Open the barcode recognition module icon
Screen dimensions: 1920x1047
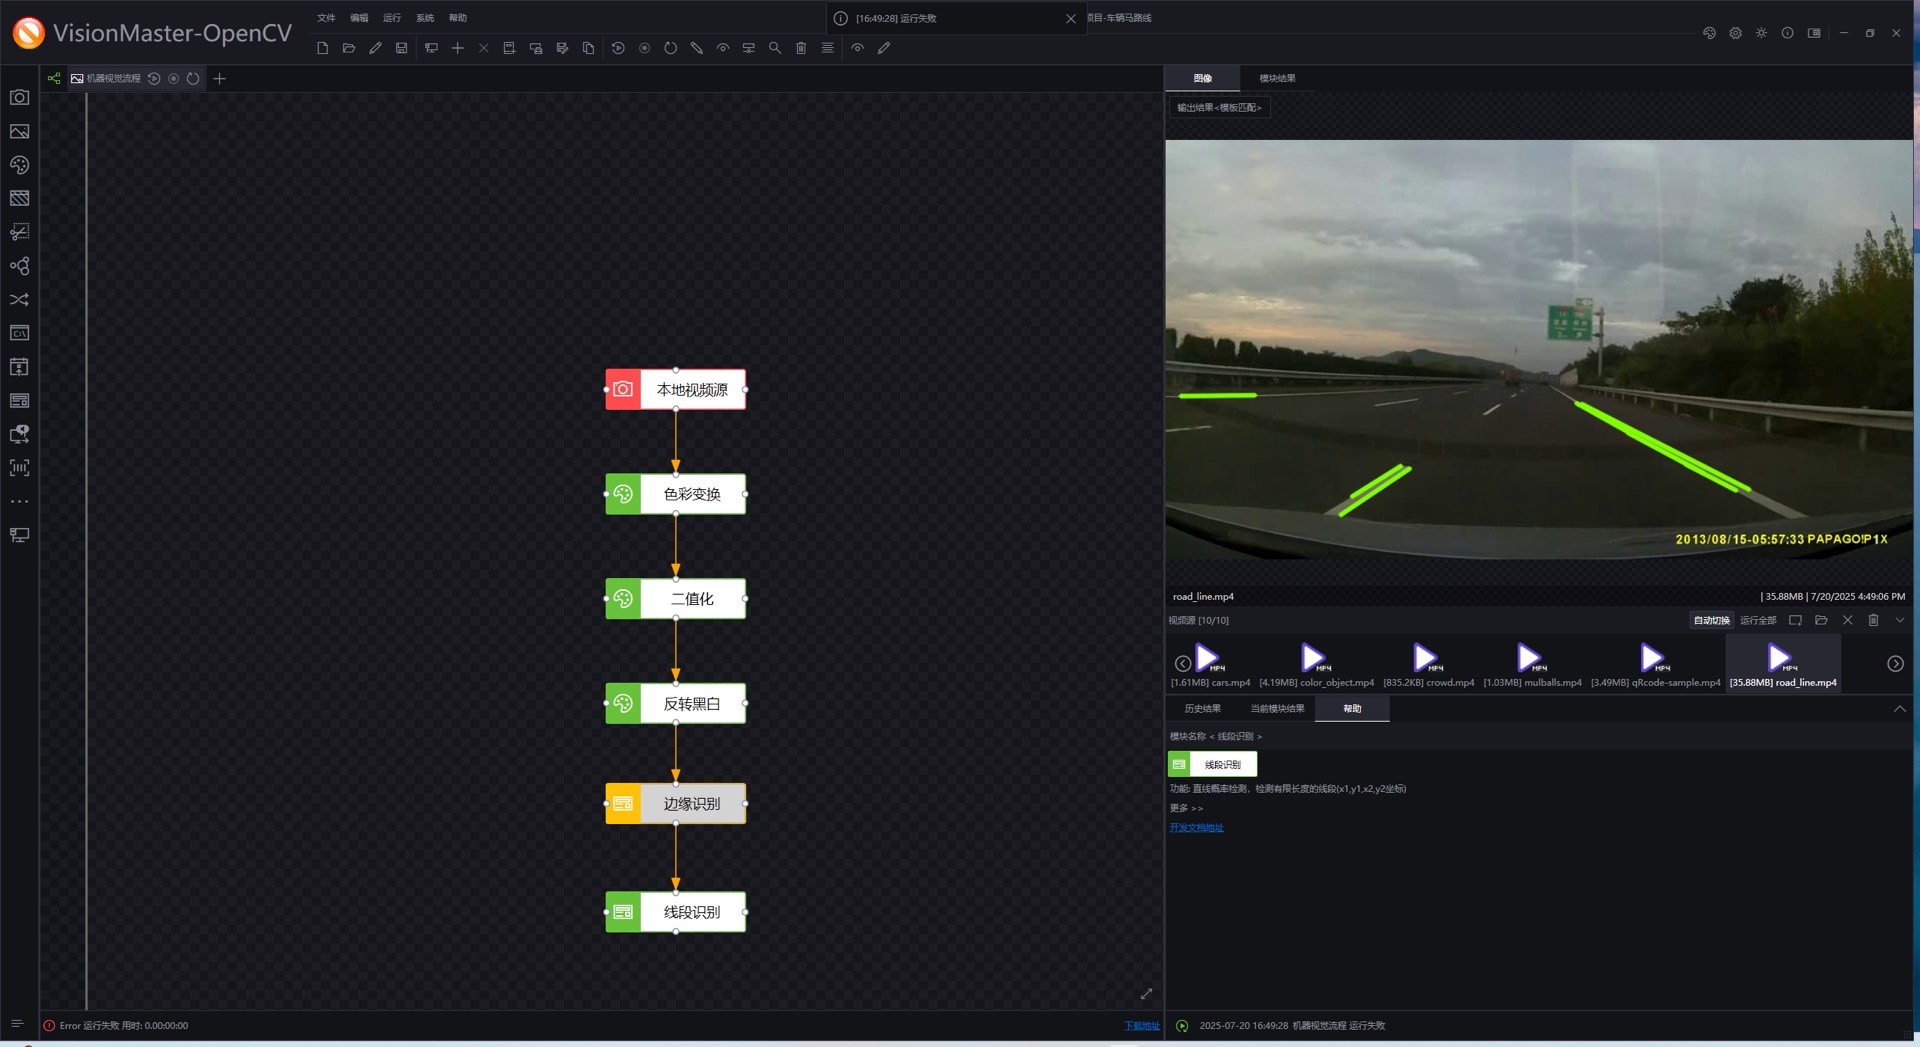click(19, 468)
